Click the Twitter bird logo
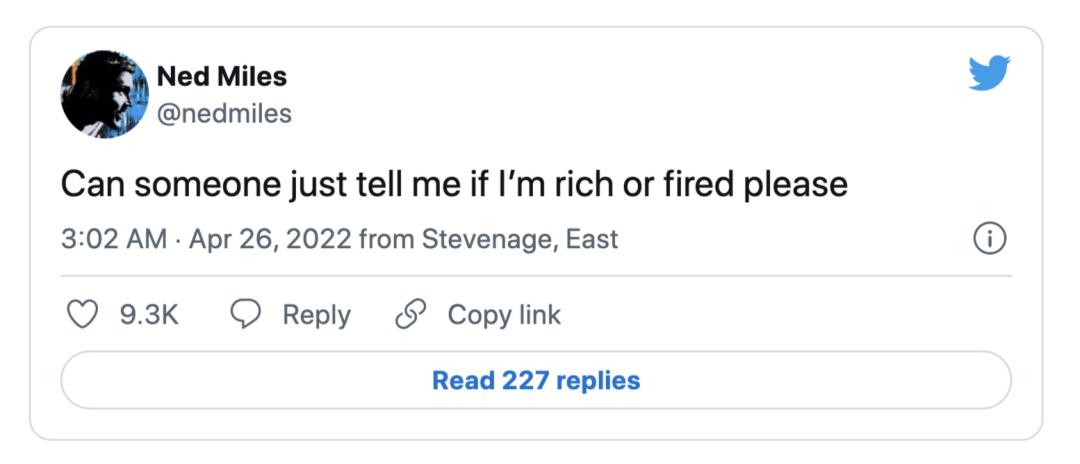This screenshot has height=464, width=1080. [x=989, y=73]
